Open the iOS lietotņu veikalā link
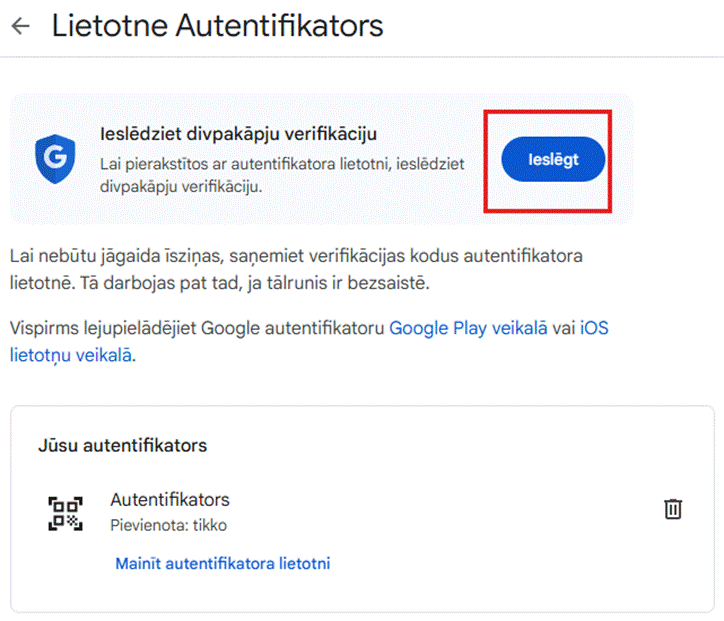This screenshot has height=621, width=724. (x=309, y=342)
